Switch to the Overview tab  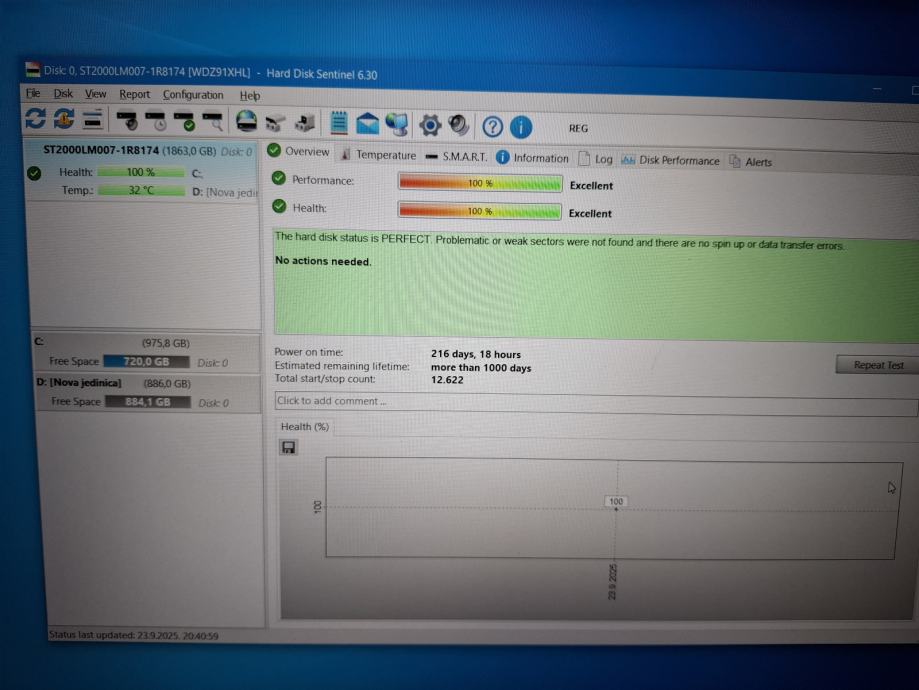coord(299,151)
